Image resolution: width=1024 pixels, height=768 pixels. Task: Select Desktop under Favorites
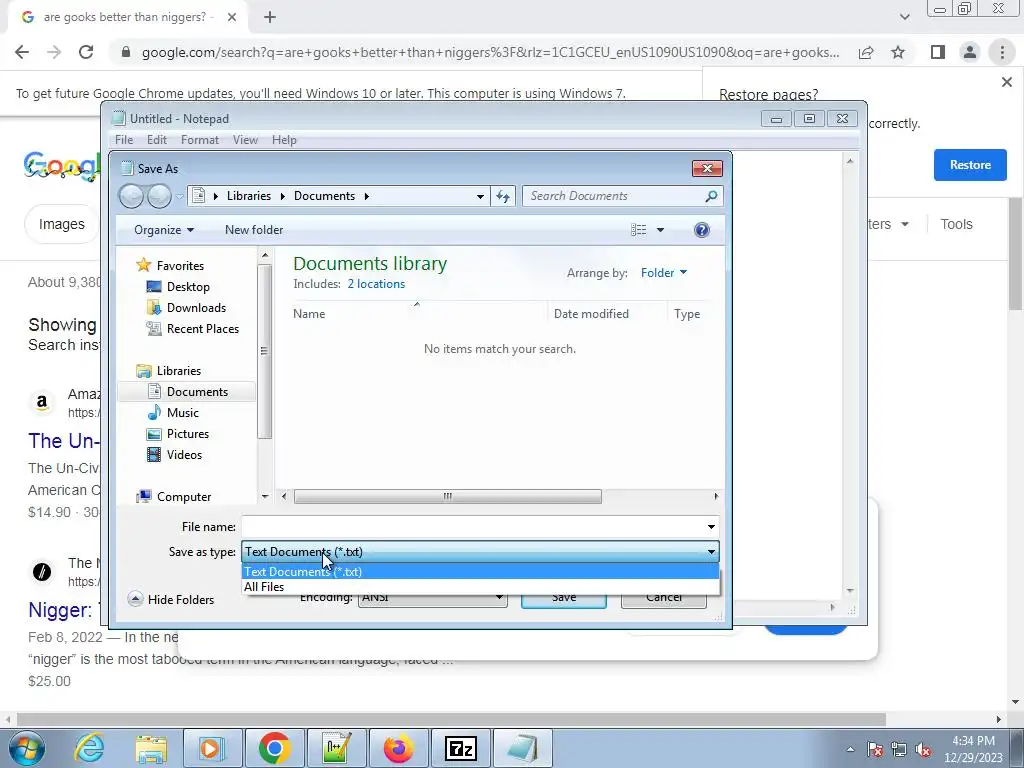click(188, 287)
